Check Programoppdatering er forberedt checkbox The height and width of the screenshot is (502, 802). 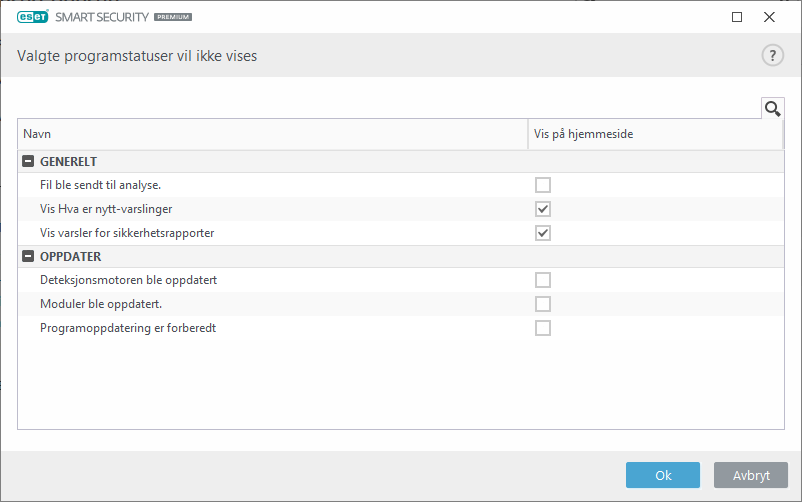pos(543,328)
